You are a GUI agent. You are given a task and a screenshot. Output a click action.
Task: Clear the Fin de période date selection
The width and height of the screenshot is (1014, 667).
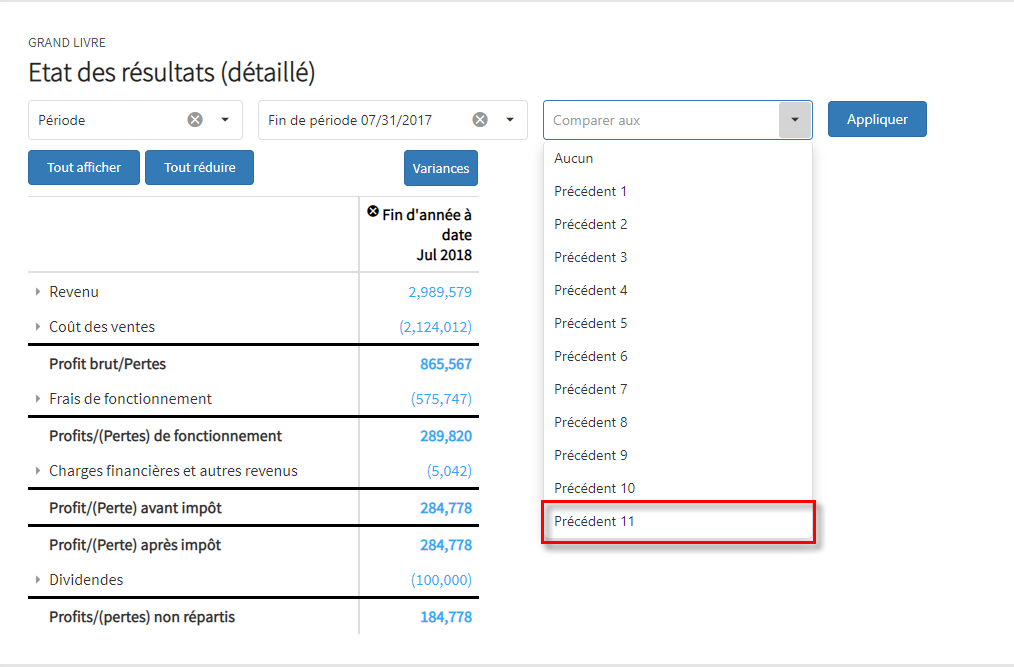(x=480, y=120)
